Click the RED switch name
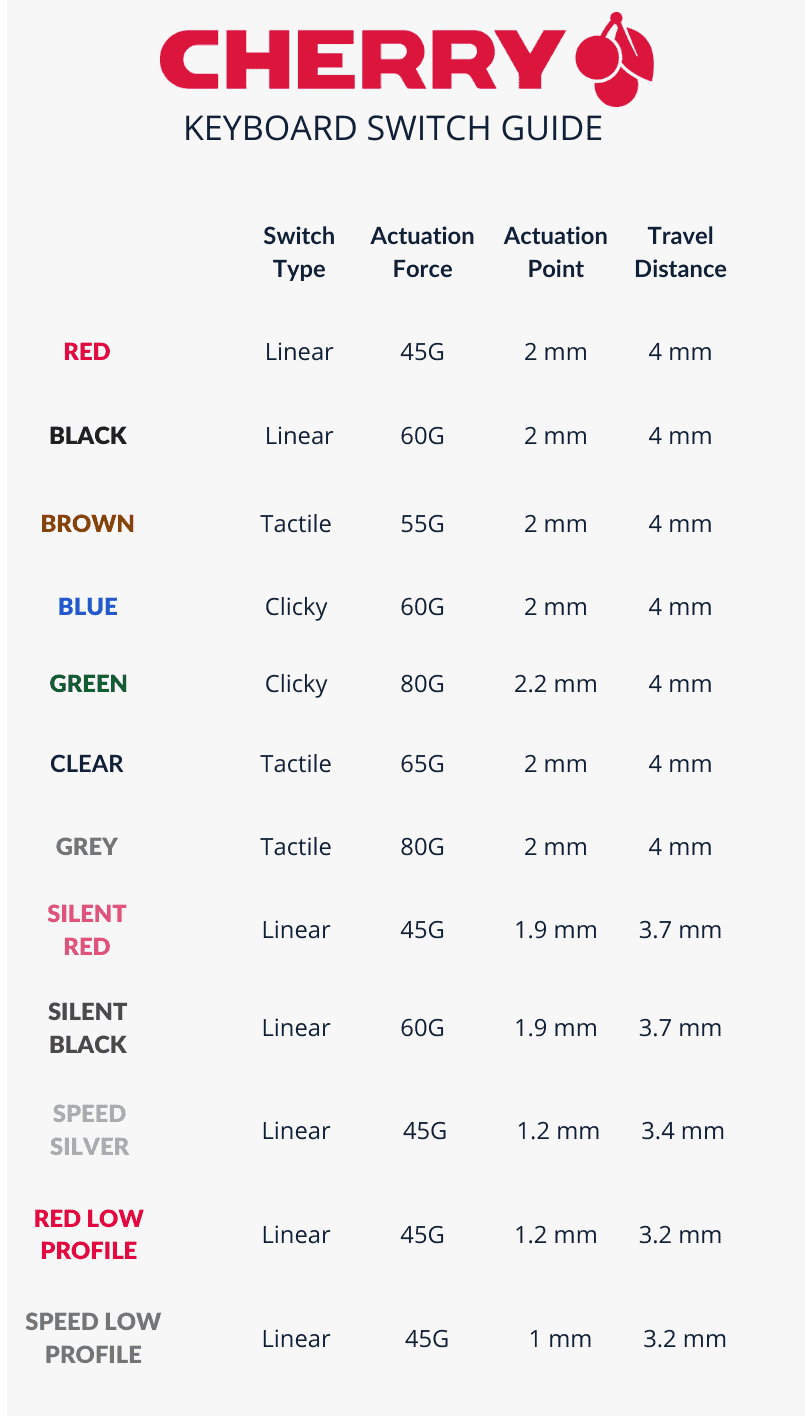The image size is (805, 1416). [x=87, y=352]
